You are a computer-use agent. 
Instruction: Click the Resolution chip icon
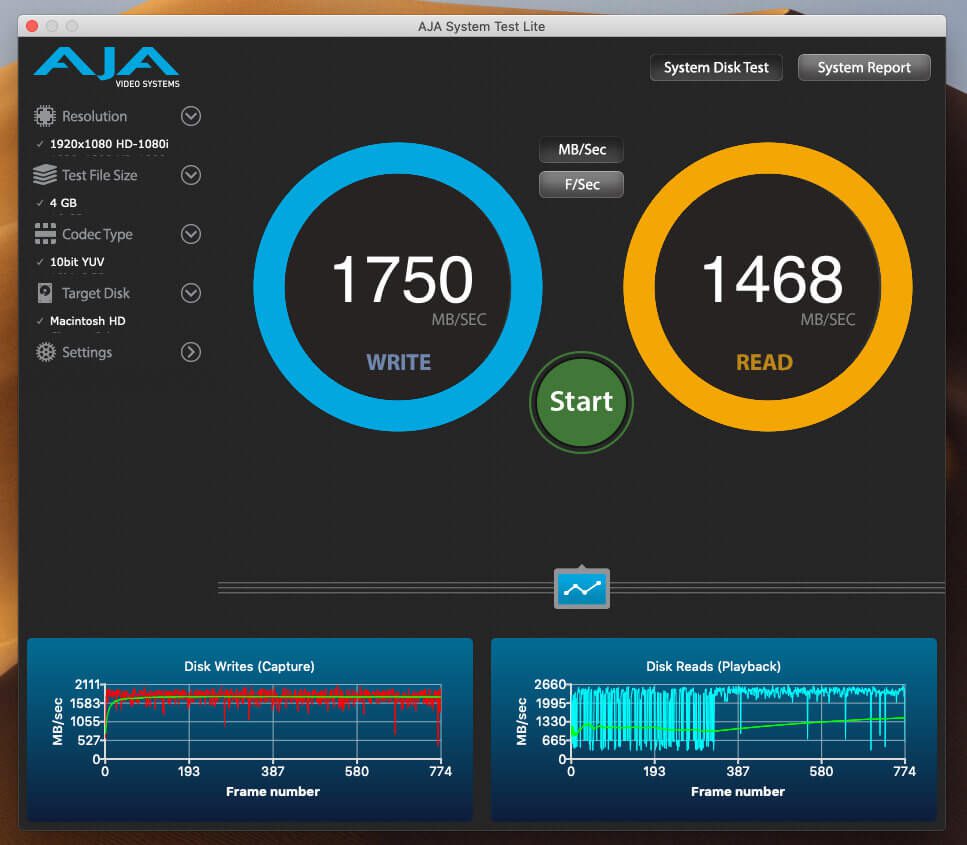[44, 116]
